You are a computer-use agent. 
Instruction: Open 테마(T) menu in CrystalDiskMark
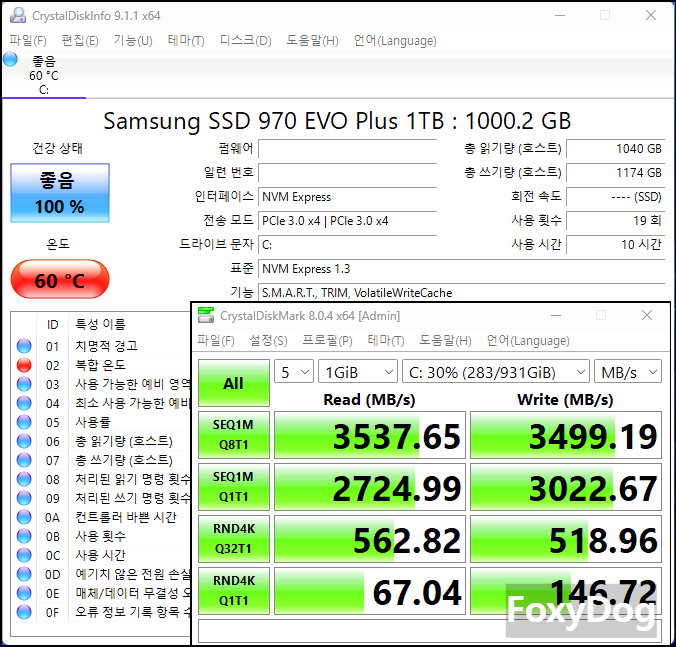pos(386,341)
